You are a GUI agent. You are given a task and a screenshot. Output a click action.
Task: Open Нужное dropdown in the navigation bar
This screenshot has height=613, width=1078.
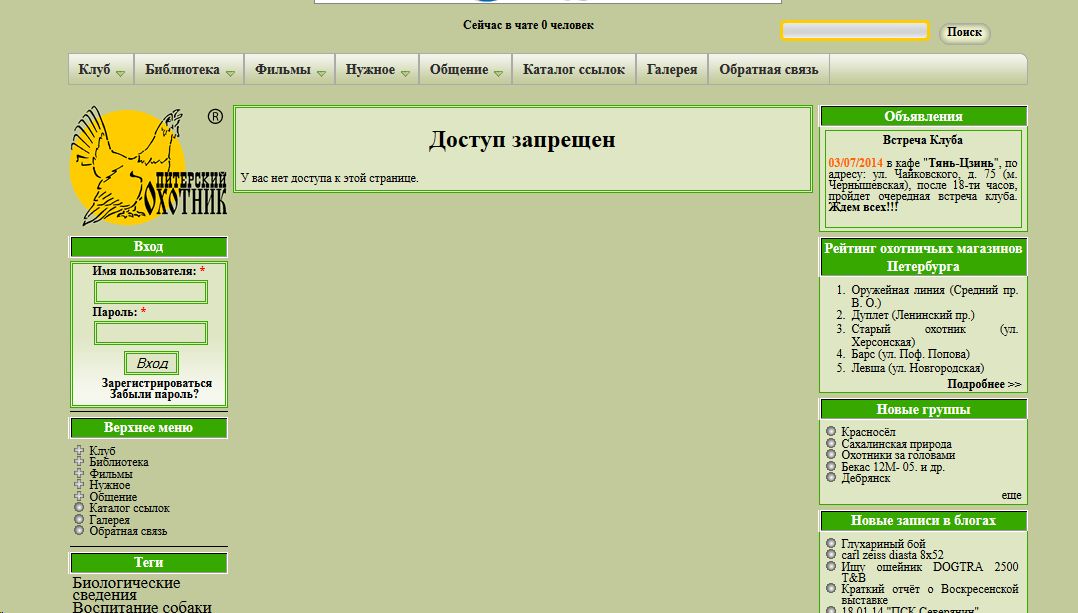click(x=377, y=70)
